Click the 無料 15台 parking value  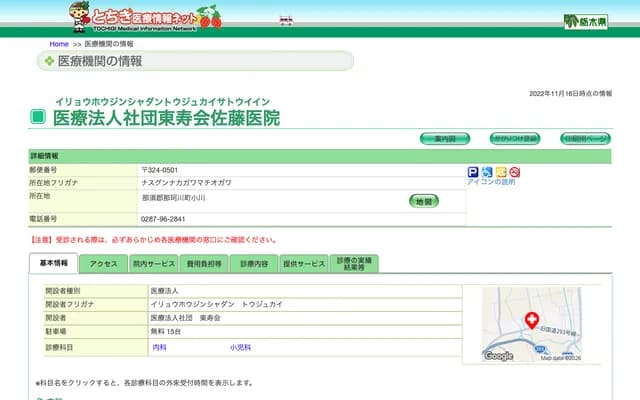pyautogui.click(x=166, y=331)
